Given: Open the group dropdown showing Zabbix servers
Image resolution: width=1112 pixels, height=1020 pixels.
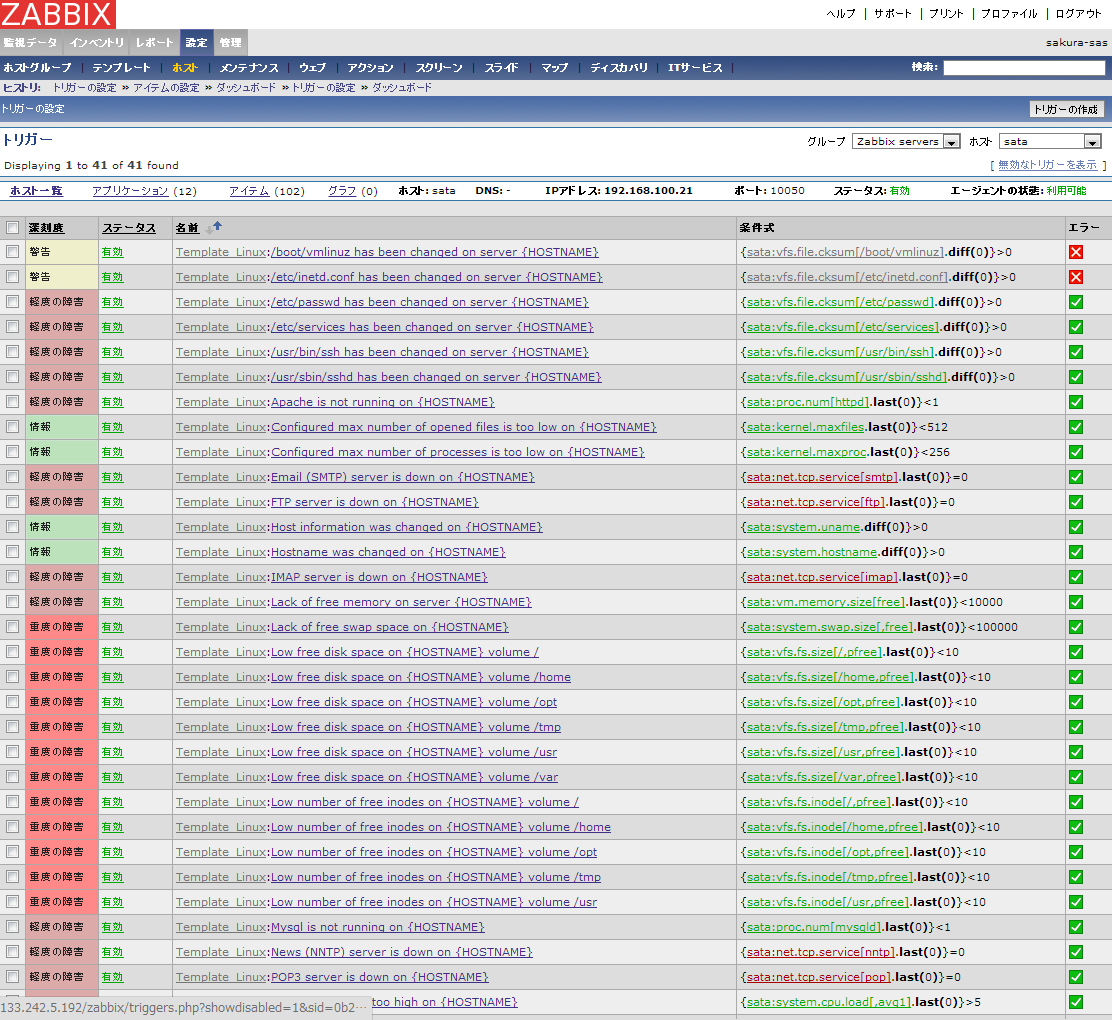Looking at the screenshot, I should pos(906,142).
